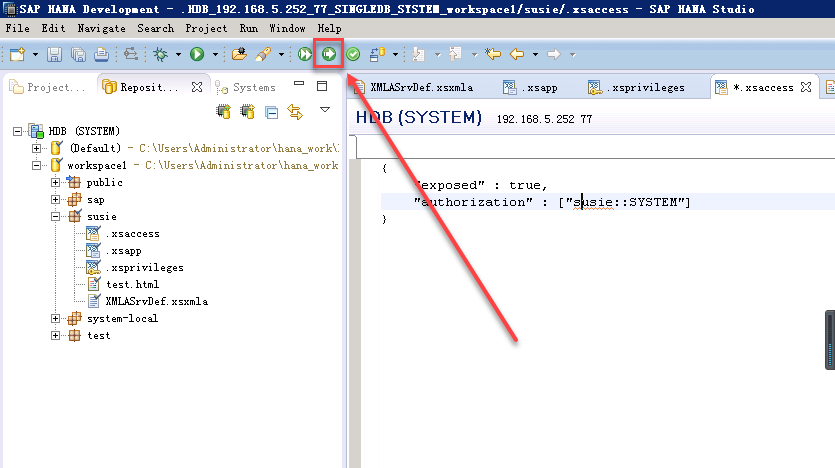Close the Repositories view tab

[197, 87]
